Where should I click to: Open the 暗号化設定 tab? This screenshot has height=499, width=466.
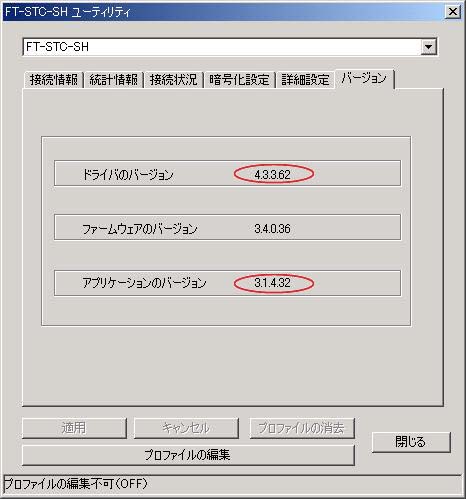(x=239, y=80)
